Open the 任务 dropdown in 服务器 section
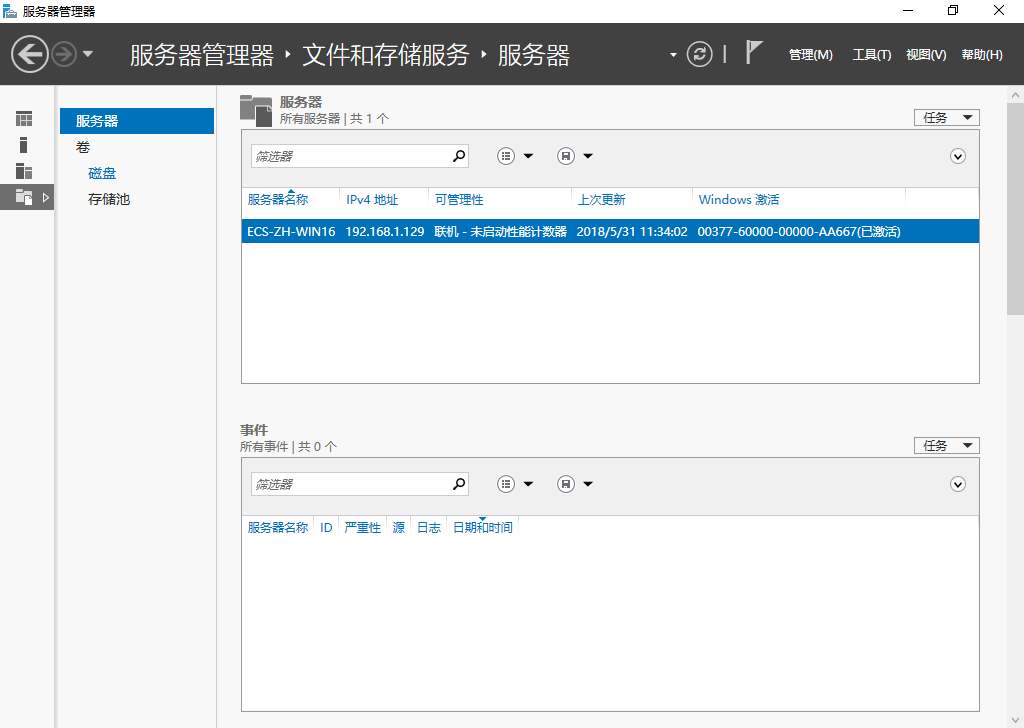 pos(946,118)
